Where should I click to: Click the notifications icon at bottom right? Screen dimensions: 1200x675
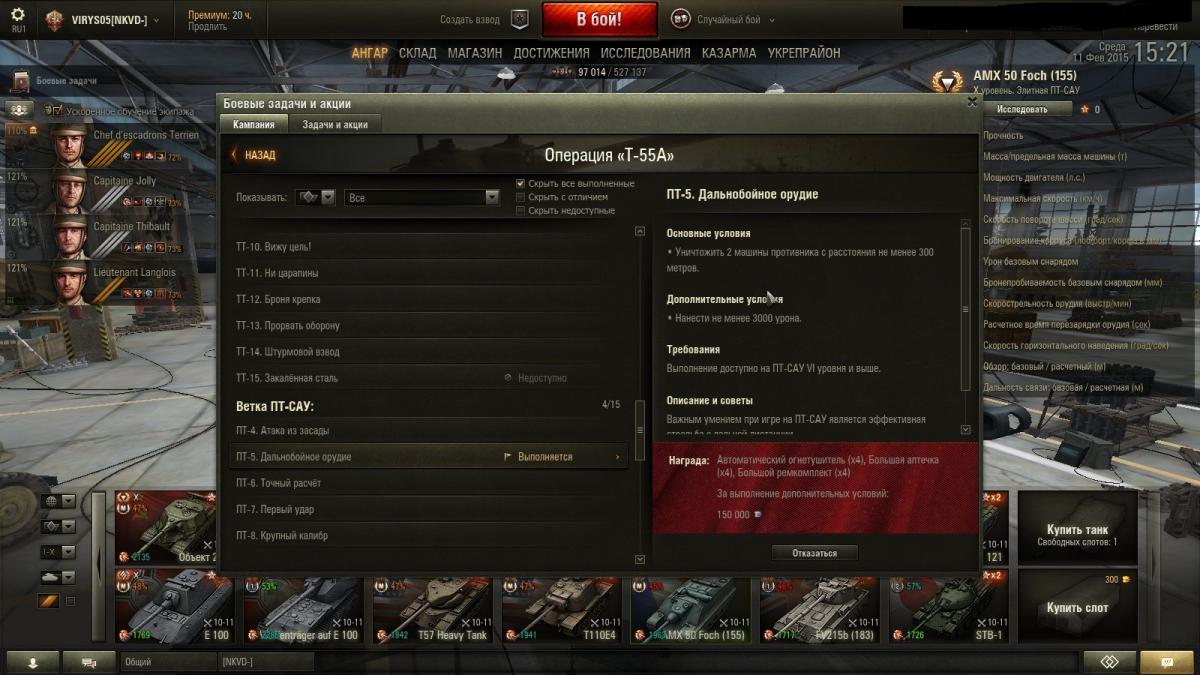[1165, 662]
